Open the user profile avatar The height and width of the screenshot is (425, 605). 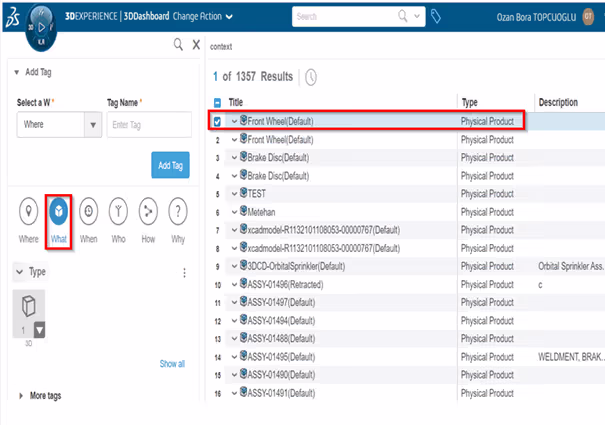click(x=588, y=17)
